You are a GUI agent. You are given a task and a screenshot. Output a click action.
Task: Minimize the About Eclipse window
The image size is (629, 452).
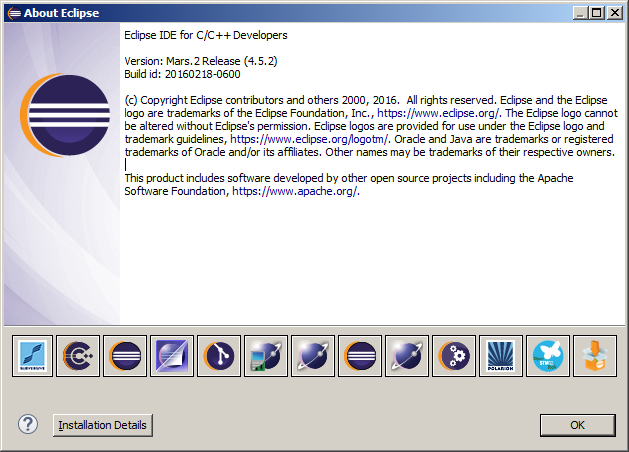580,13
